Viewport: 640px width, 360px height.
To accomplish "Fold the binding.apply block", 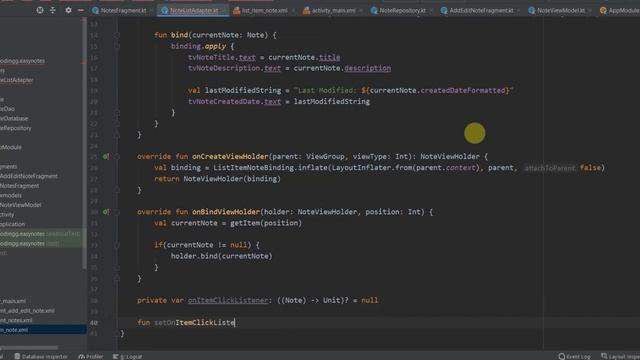I will pos(117,47).
